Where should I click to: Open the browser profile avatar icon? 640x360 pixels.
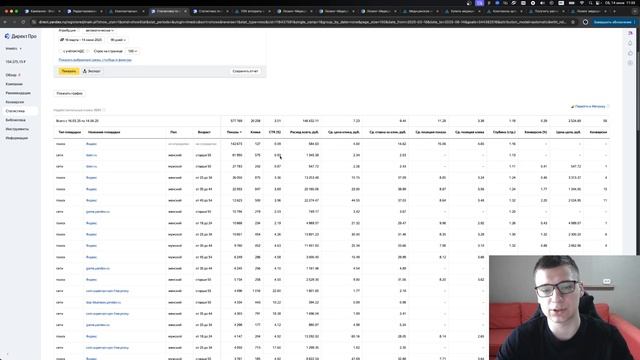[x=585, y=22]
